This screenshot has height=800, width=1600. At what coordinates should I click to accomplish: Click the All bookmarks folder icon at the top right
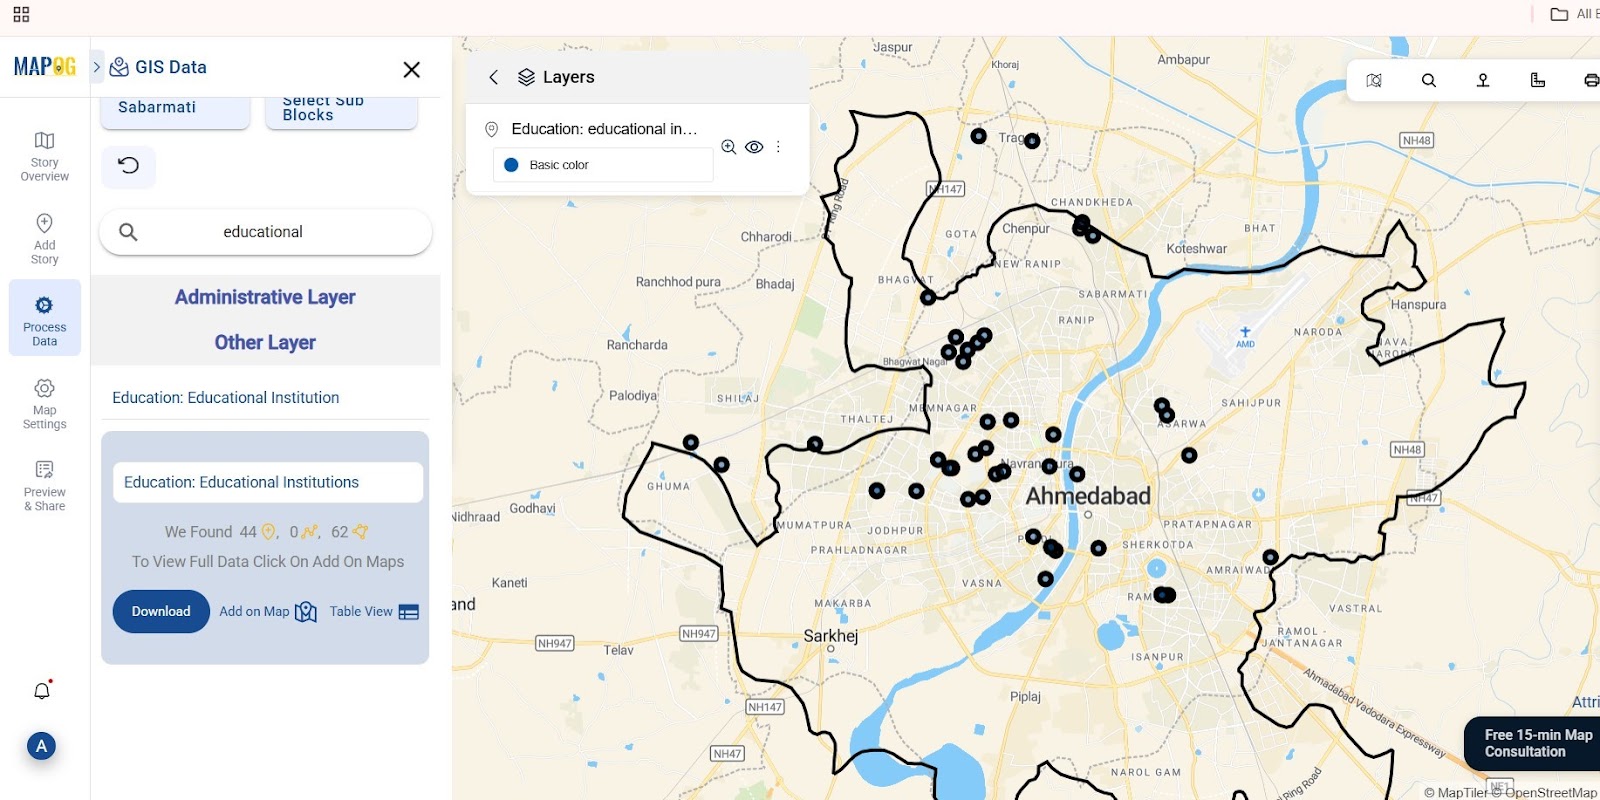click(1559, 14)
